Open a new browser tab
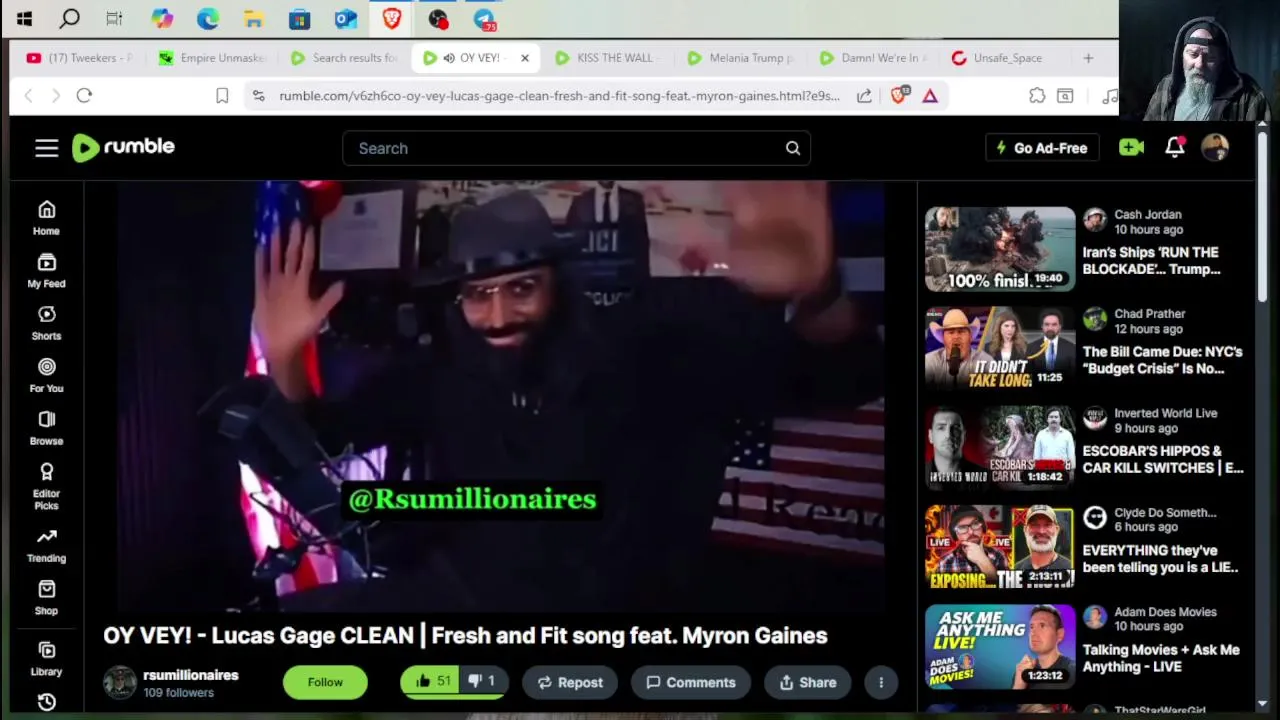Screen dimensions: 1280x720 click(x=1088, y=58)
